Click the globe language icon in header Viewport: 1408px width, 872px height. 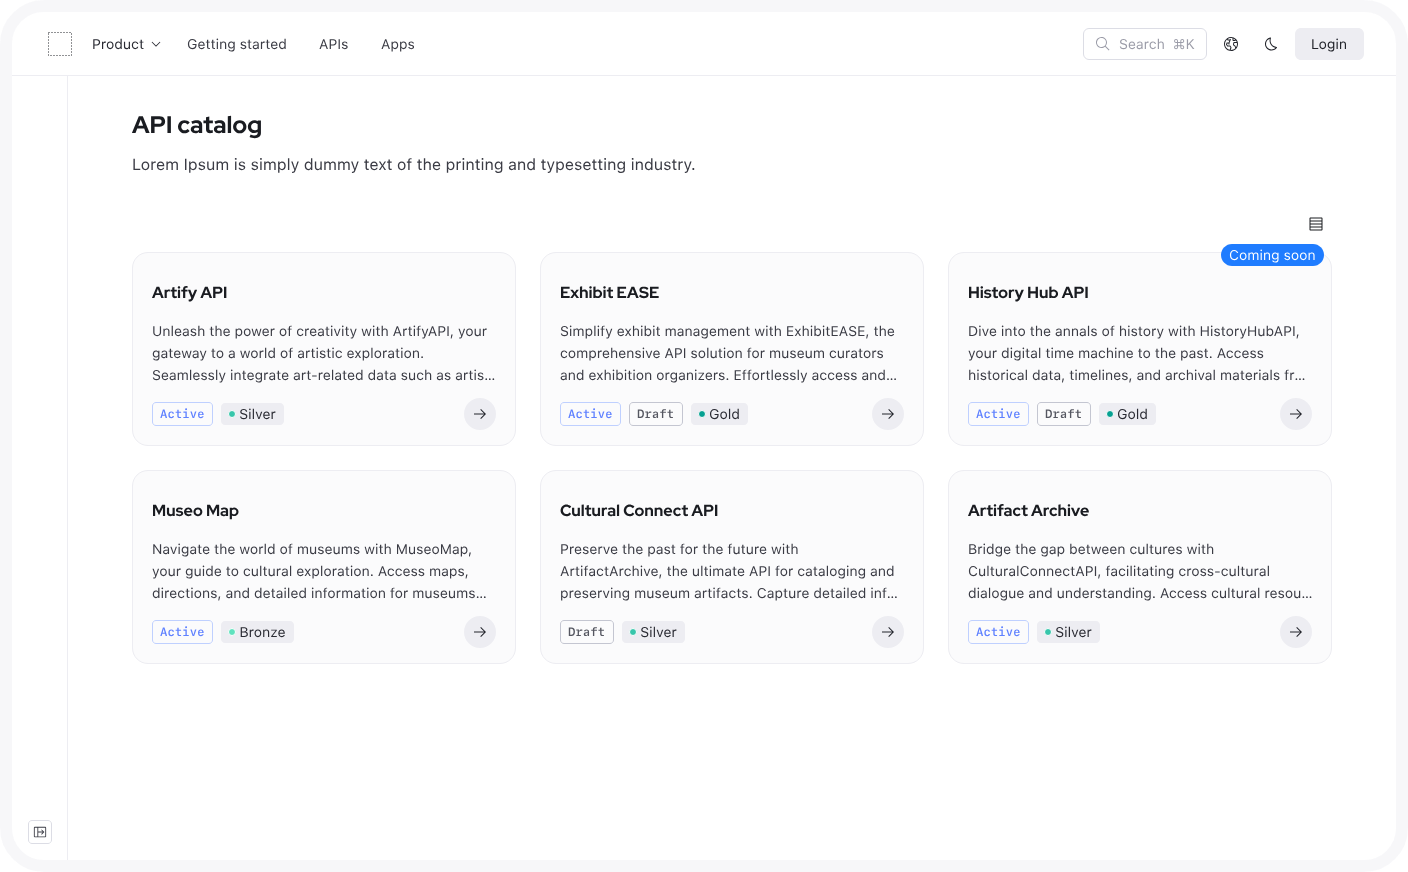pos(1231,44)
